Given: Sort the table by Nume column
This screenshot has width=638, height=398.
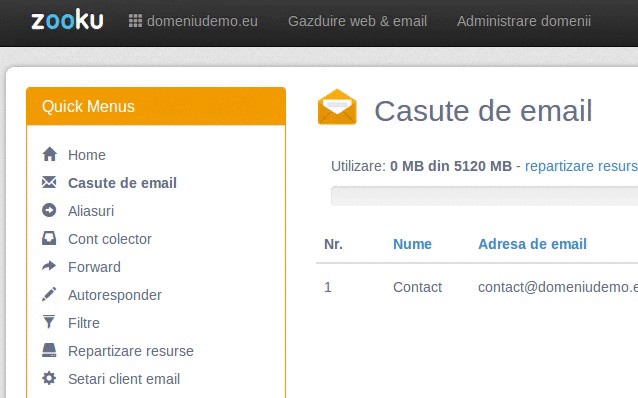Looking at the screenshot, I should point(412,244).
